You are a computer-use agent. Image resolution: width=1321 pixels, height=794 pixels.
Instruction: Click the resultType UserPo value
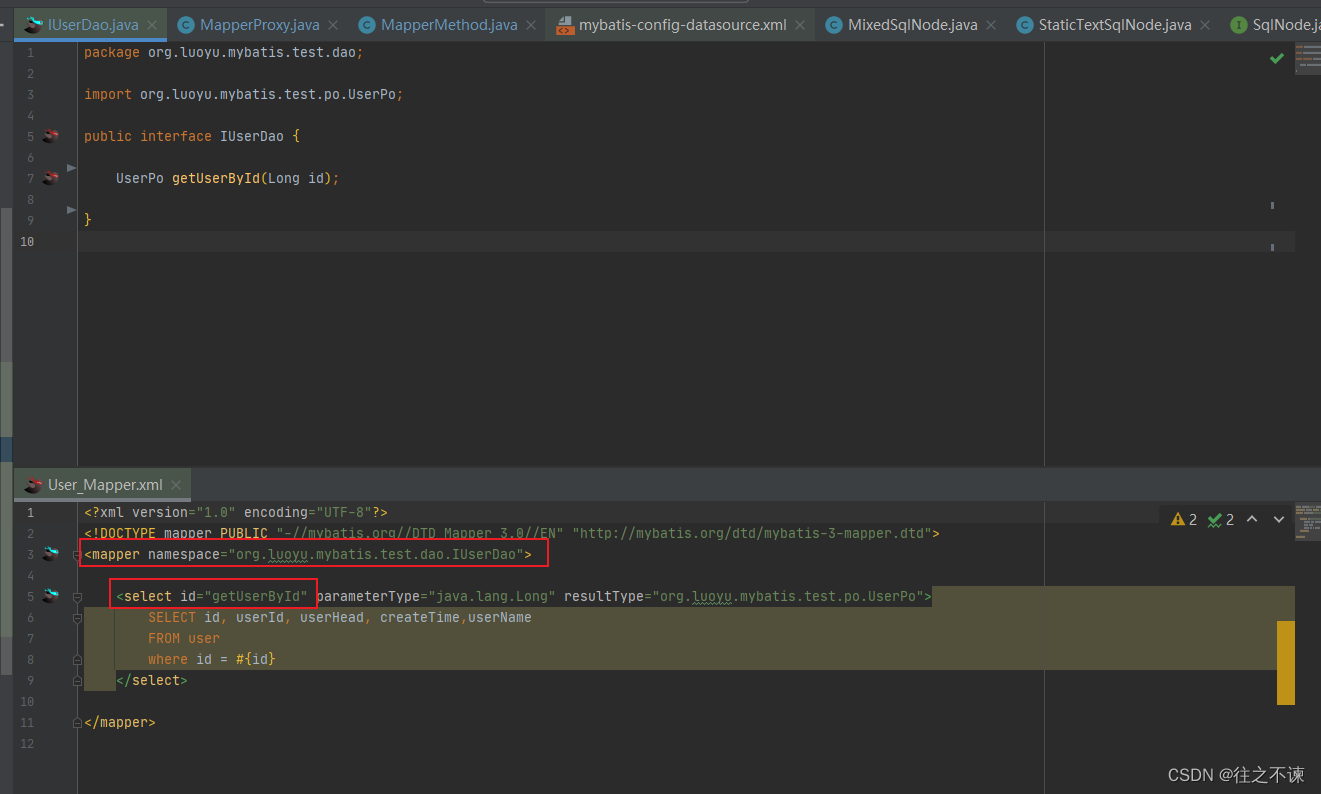pyautogui.click(x=788, y=596)
